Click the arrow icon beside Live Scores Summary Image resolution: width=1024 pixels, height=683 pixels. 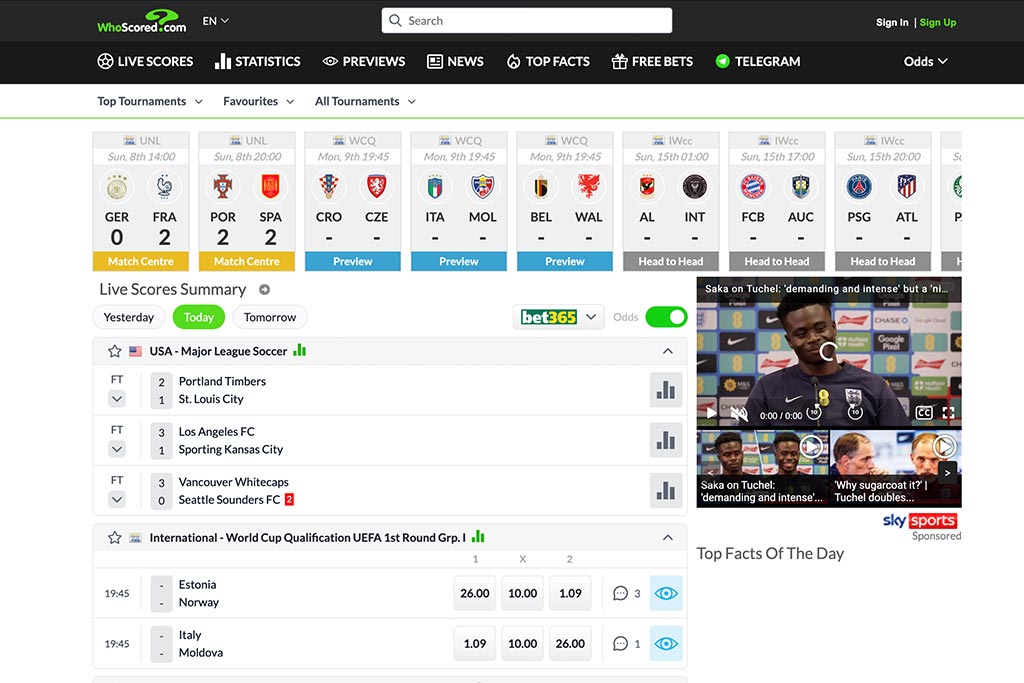pyautogui.click(x=265, y=290)
